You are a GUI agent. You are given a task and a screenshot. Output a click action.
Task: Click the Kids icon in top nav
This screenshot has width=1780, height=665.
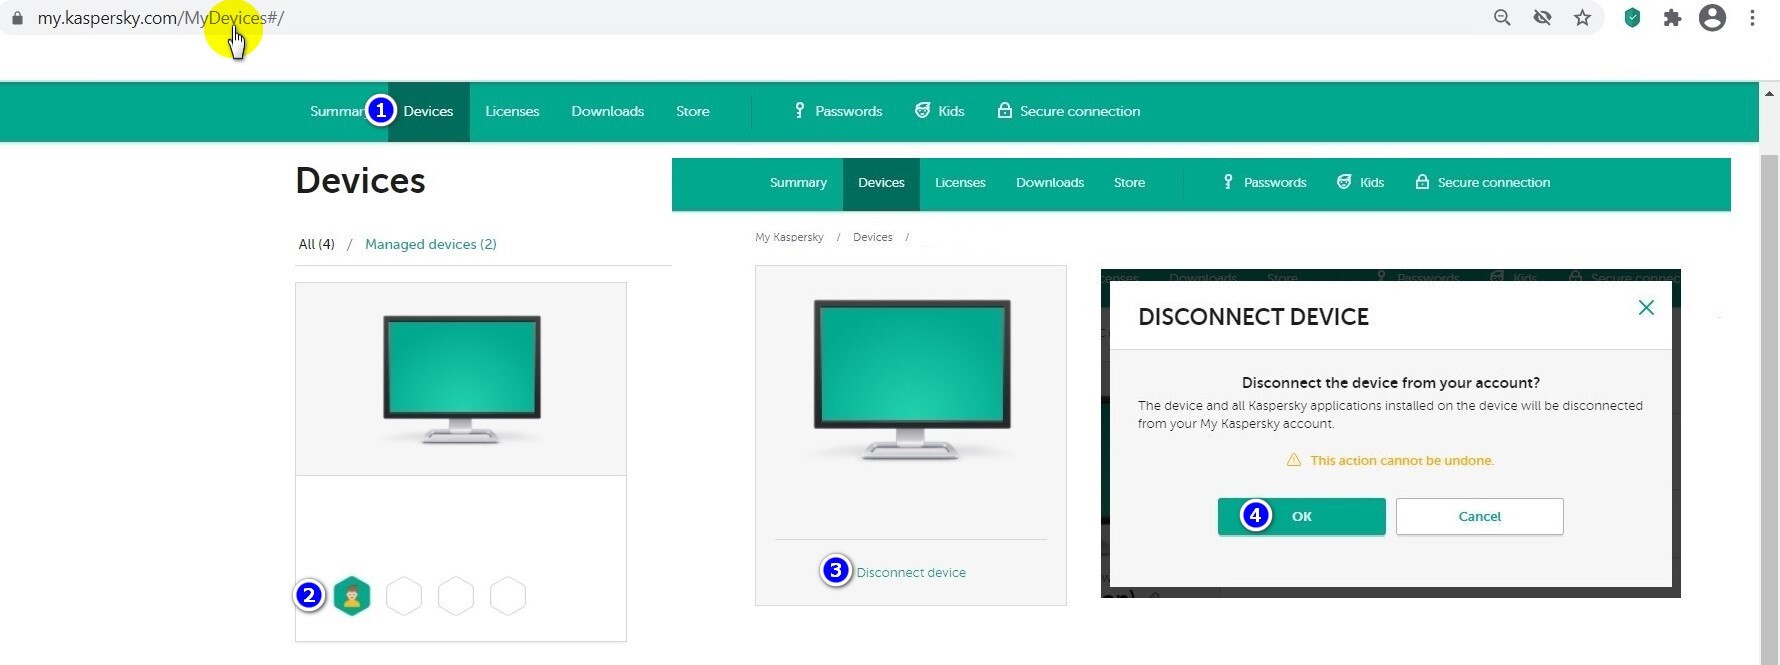(922, 111)
